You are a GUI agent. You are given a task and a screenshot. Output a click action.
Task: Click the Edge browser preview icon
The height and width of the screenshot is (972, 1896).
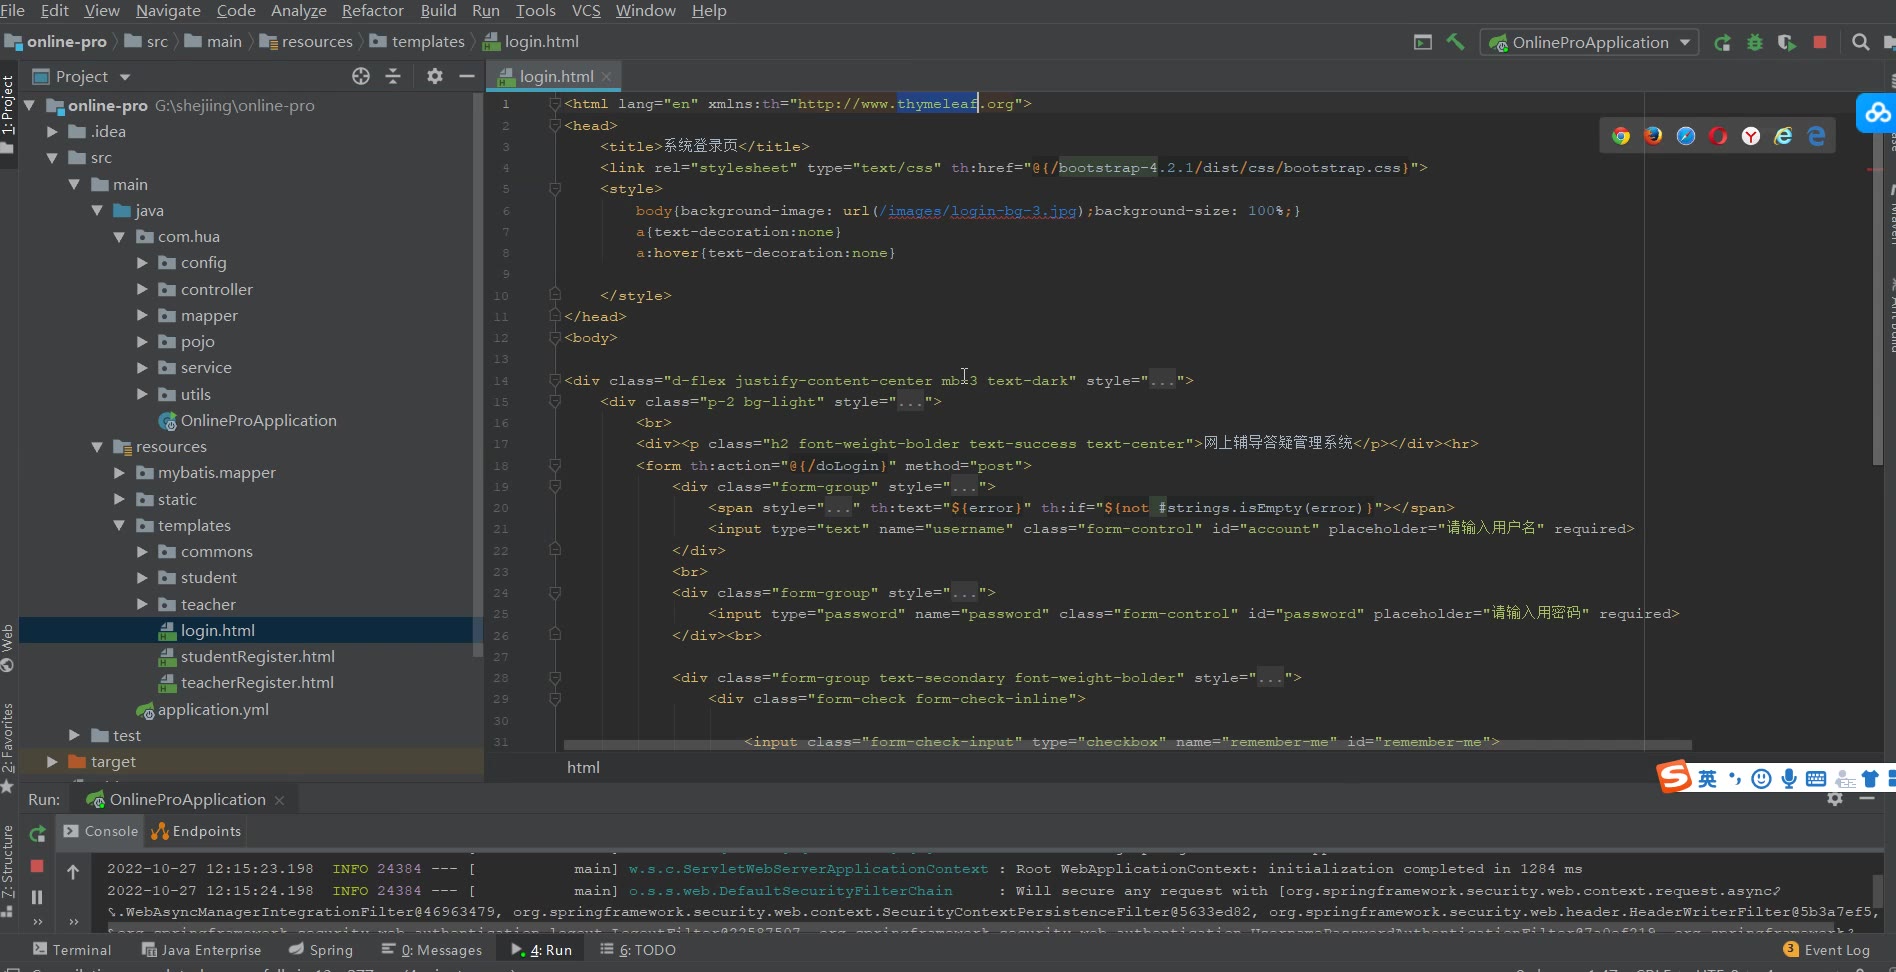pyautogui.click(x=1816, y=136)
